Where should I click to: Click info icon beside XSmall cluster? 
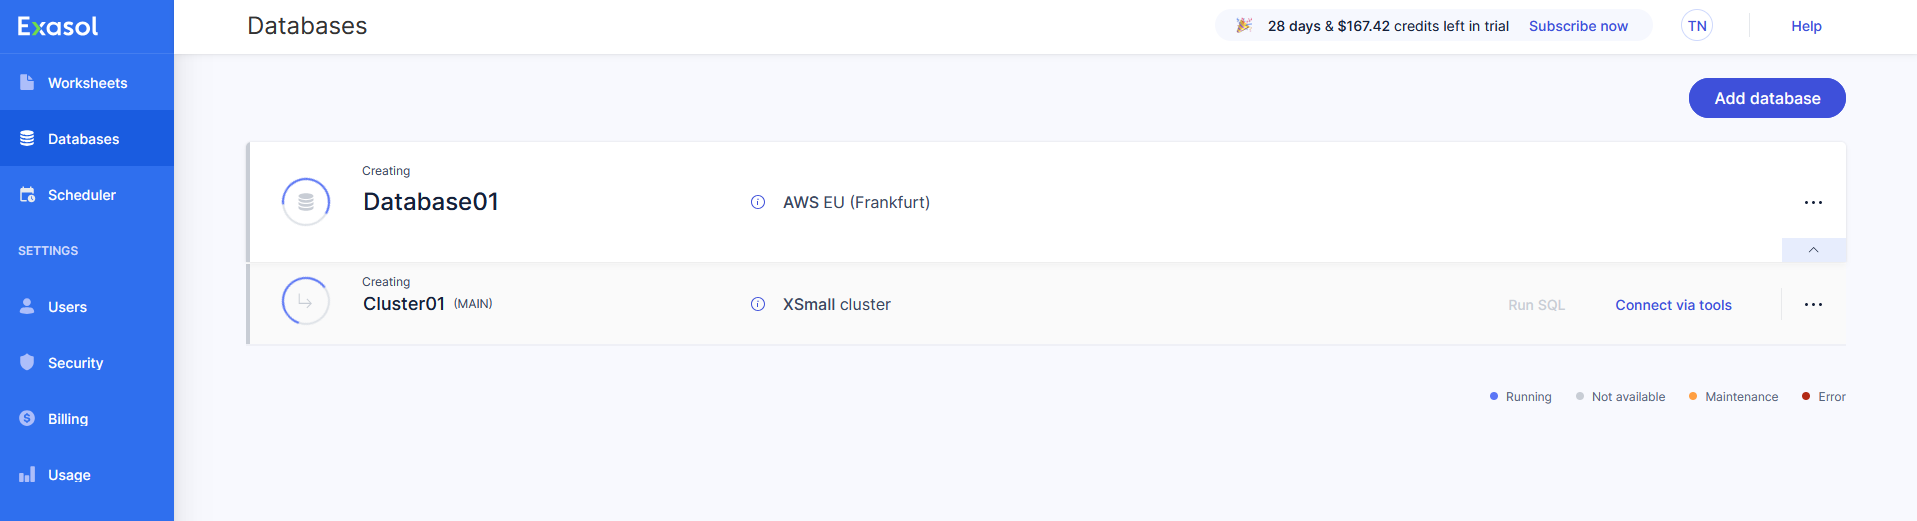point(758,304)
